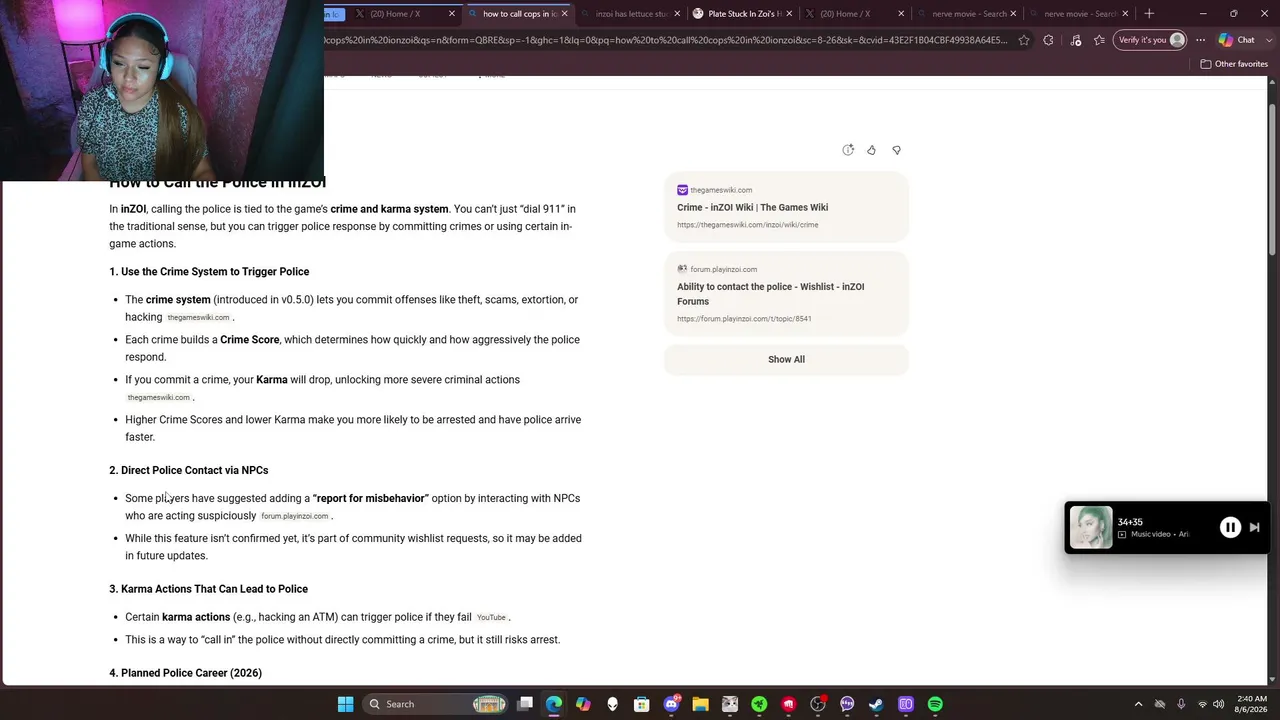Click the Microsoft Edge taskbar icon

tap(554, 704)
